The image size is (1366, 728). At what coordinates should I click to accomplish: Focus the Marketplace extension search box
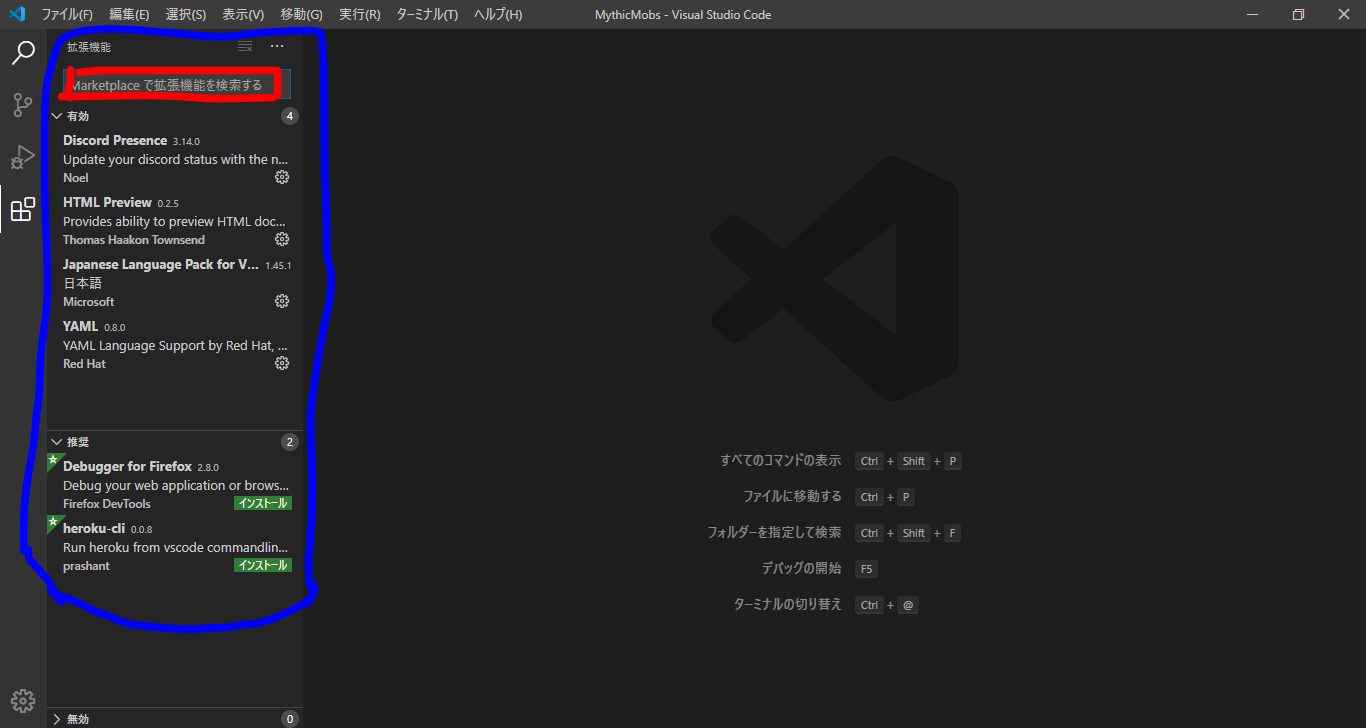click(x=176, y=85)
